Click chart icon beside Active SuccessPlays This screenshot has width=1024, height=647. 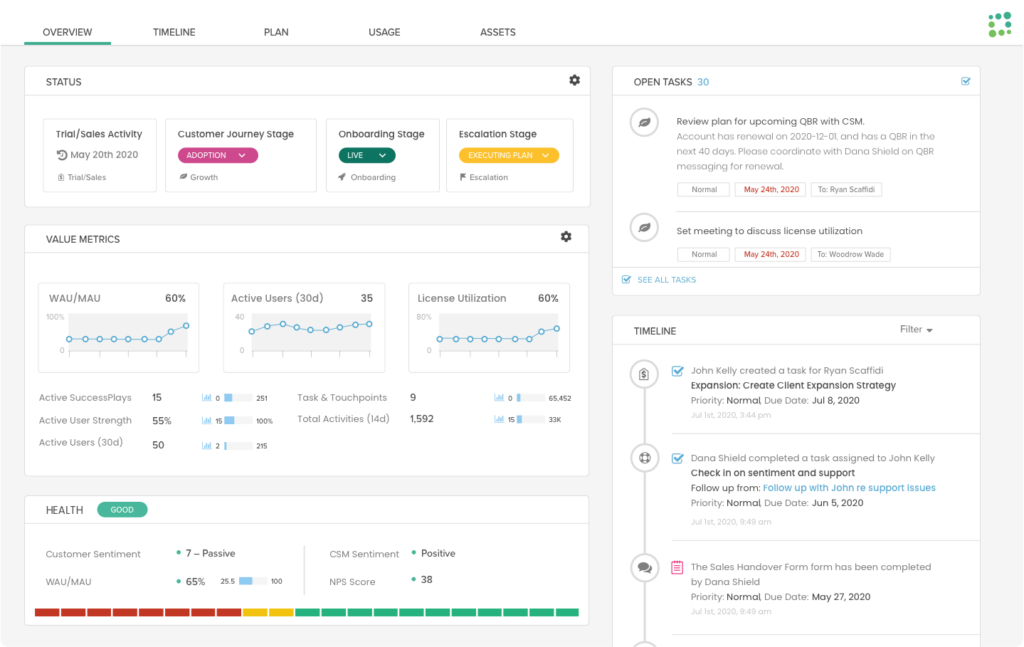(x=206, y=398)
